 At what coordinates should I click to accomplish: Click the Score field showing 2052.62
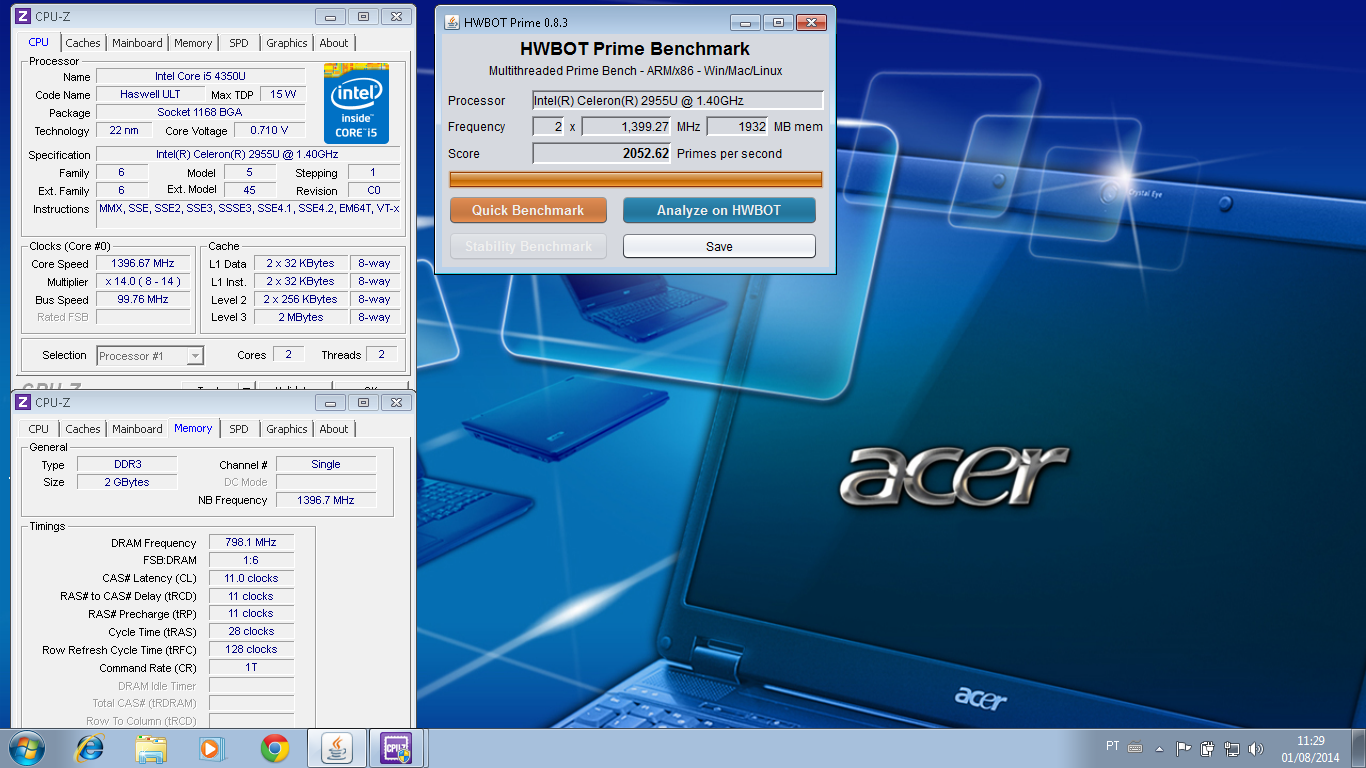pos(602,153)
